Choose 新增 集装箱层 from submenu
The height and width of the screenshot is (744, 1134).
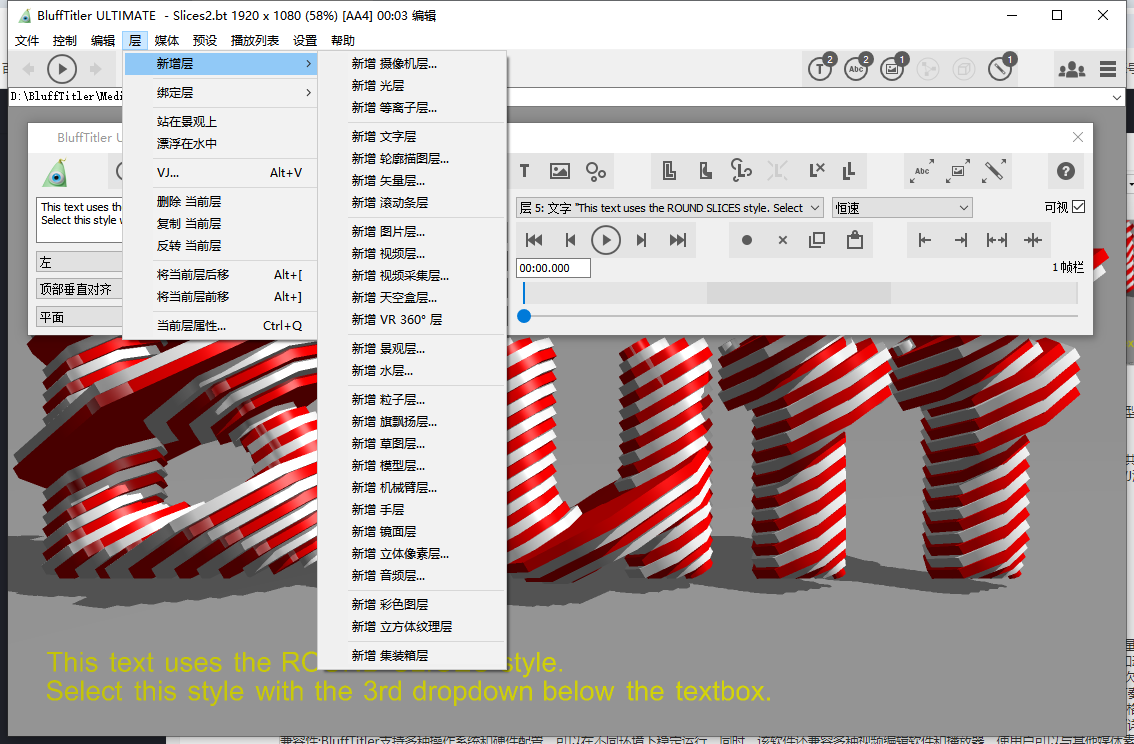click(412, 656)
